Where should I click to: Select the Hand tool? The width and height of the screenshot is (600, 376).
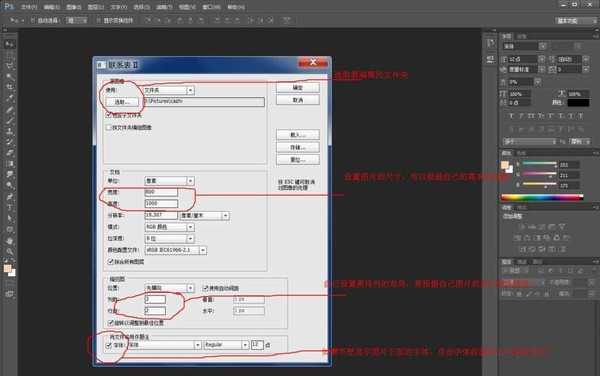pyautogui.click(x=9, y=241)
